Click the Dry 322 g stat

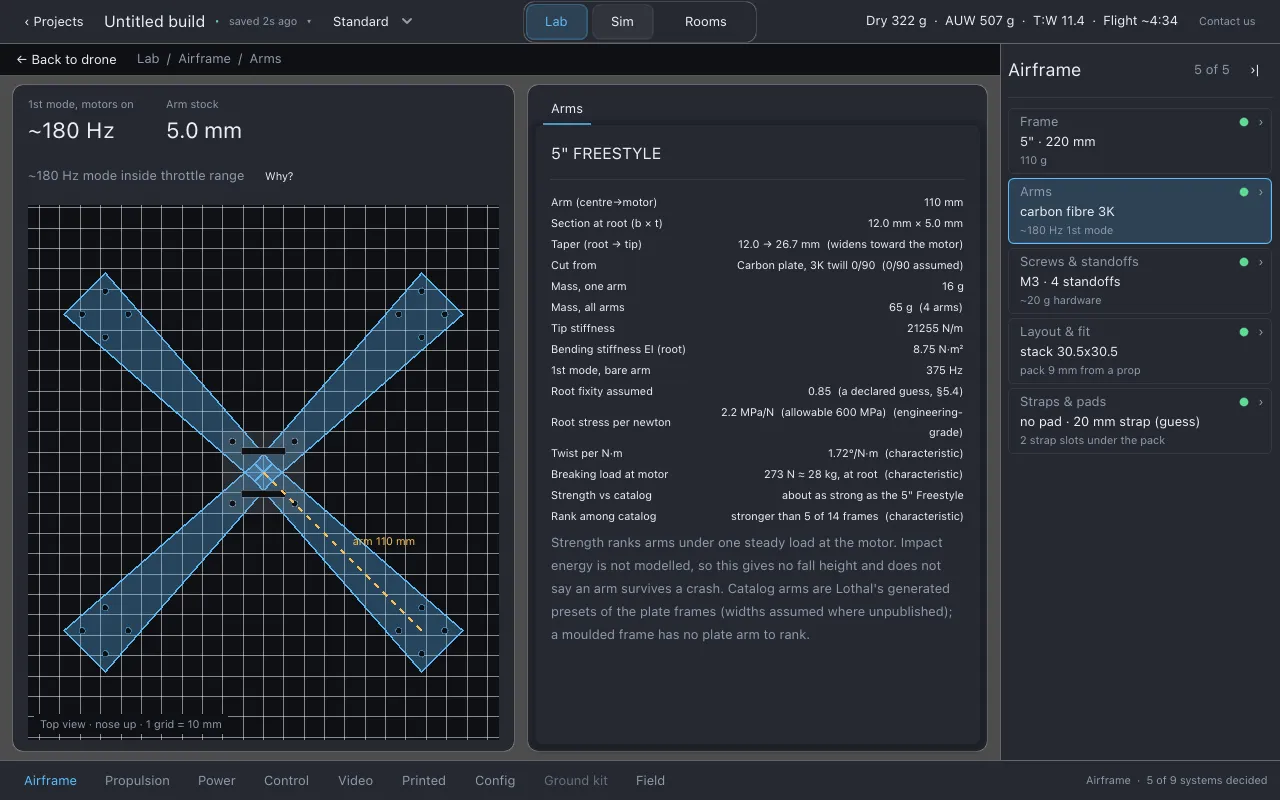[x=896, y=21]
